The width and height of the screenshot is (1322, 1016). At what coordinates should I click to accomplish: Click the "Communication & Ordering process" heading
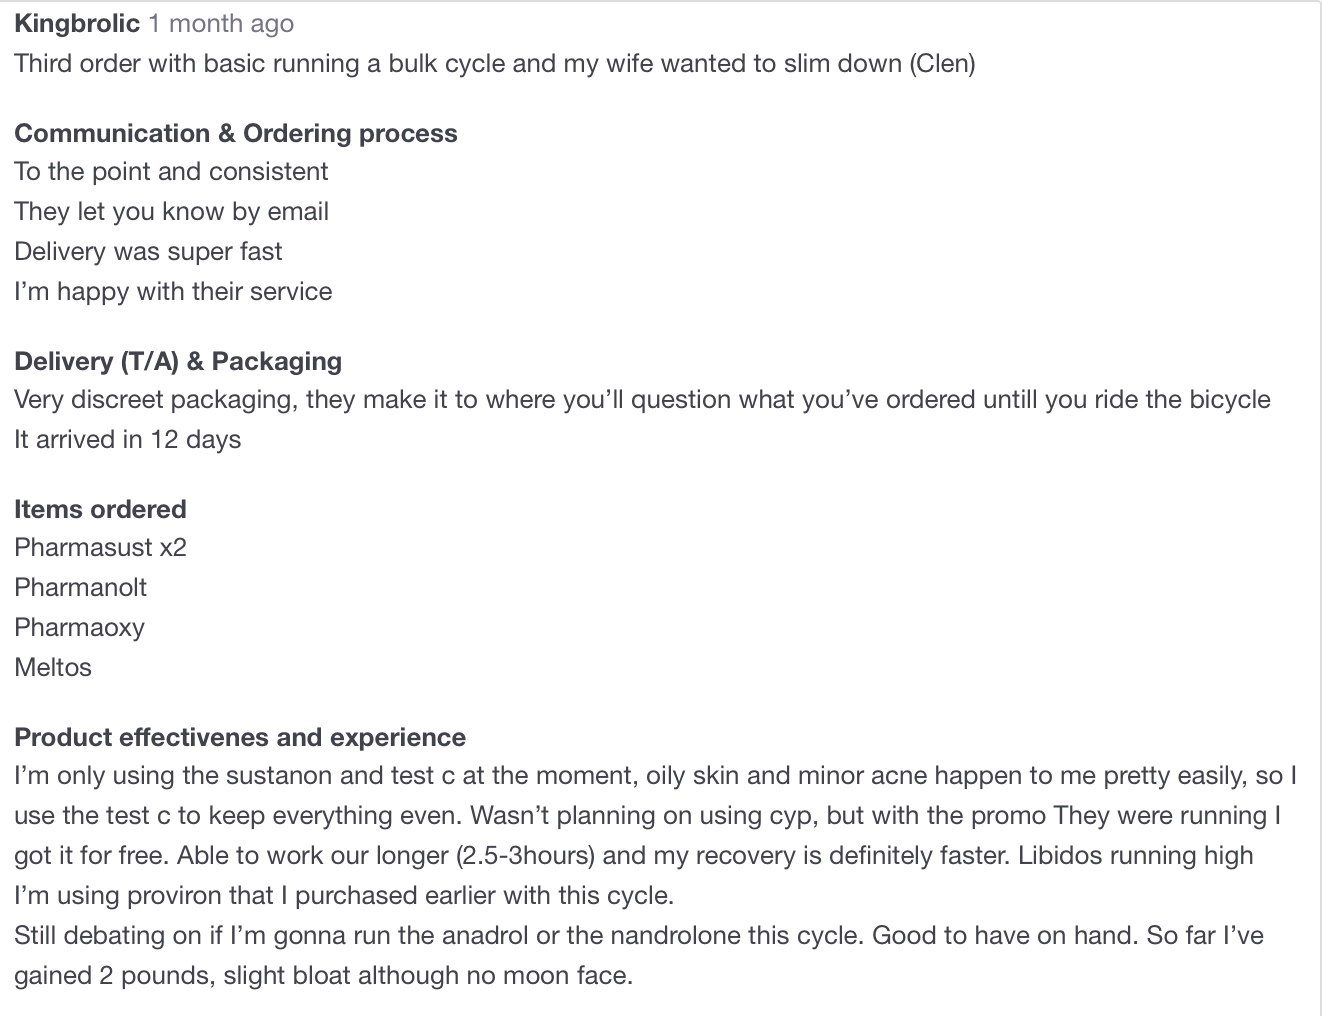pos(236,133)
